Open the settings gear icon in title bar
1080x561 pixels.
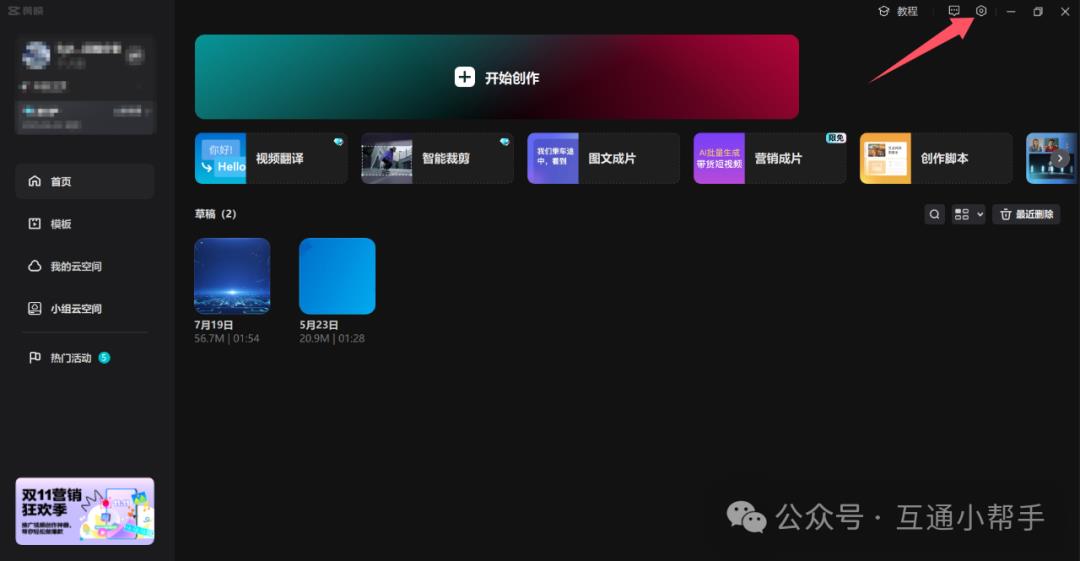(x=981, y=11)
